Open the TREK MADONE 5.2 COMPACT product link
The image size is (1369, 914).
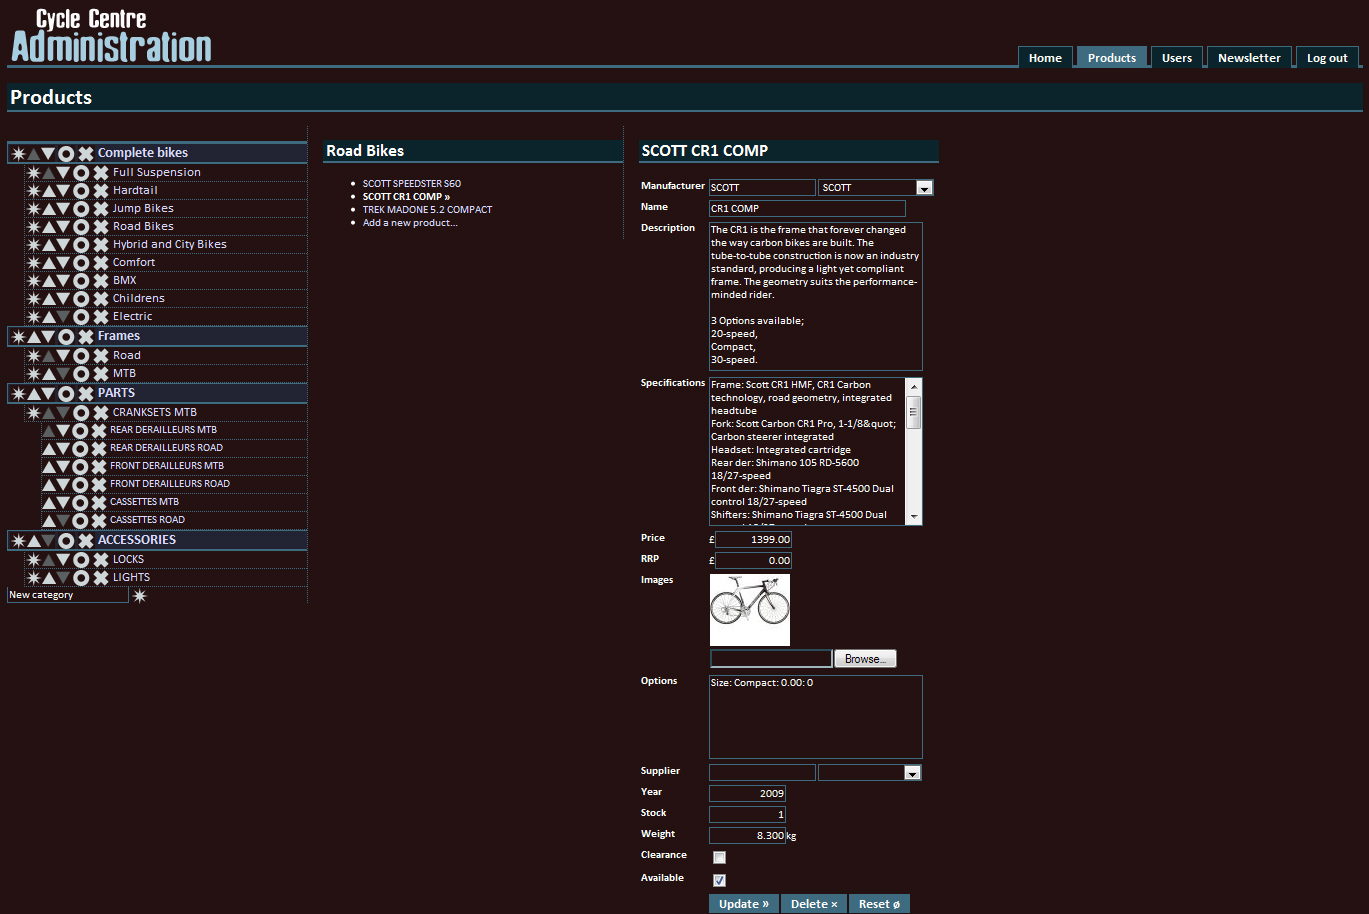(x=427, y=210)
